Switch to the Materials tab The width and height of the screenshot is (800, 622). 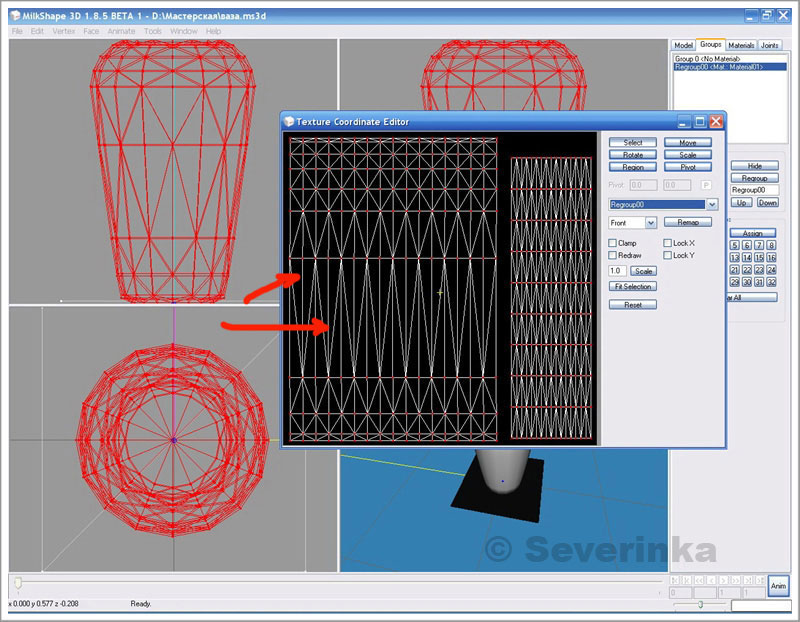click(741, 45)
